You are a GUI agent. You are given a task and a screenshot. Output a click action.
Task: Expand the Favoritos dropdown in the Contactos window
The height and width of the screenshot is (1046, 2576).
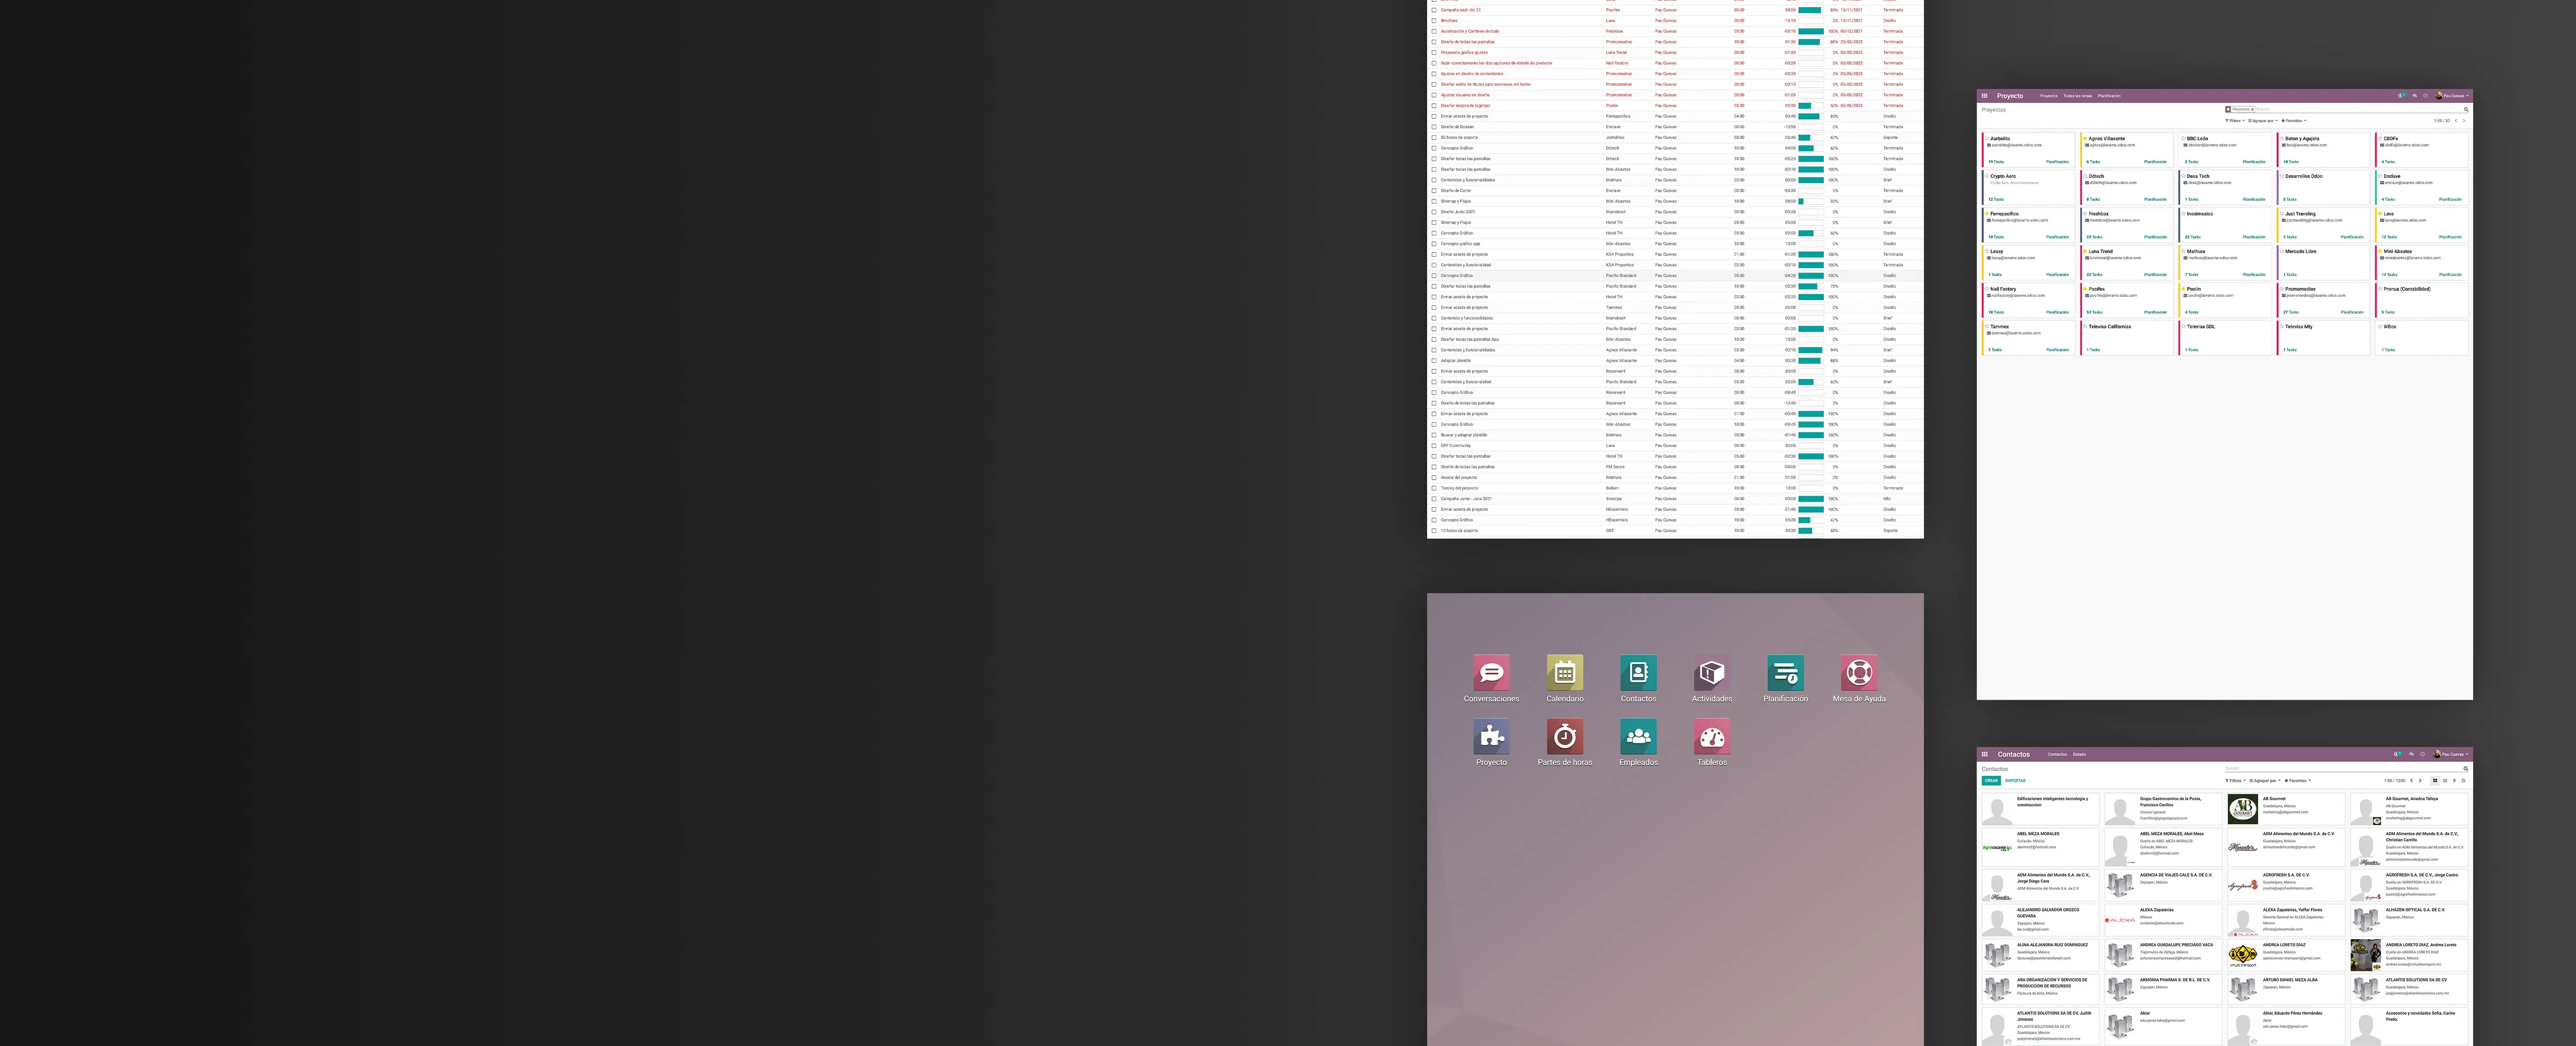(x=2297, y=781)
